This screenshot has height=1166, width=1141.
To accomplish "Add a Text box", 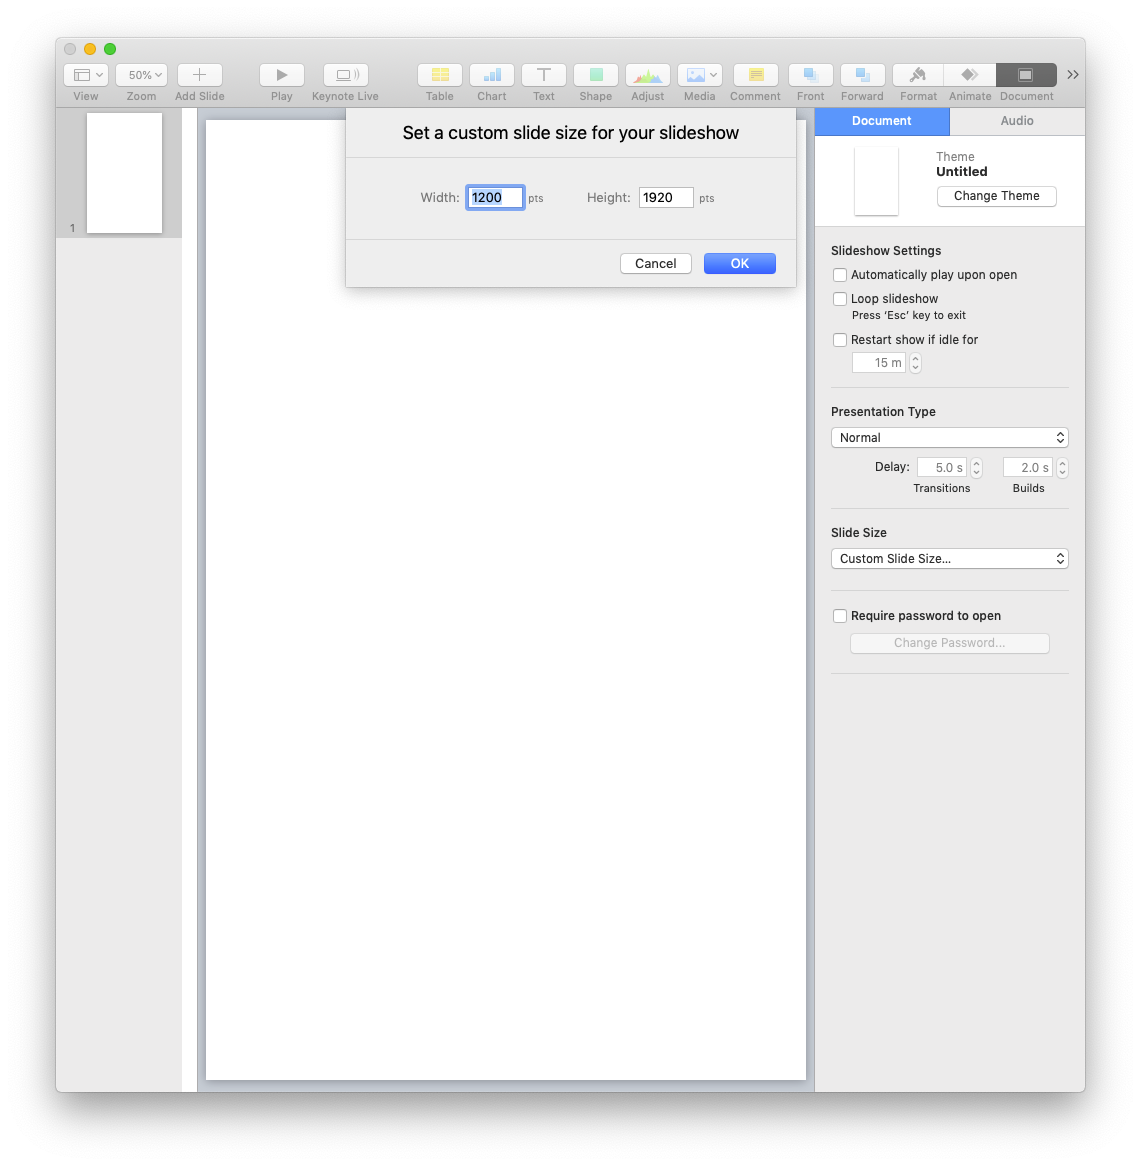I will [543, 75].
